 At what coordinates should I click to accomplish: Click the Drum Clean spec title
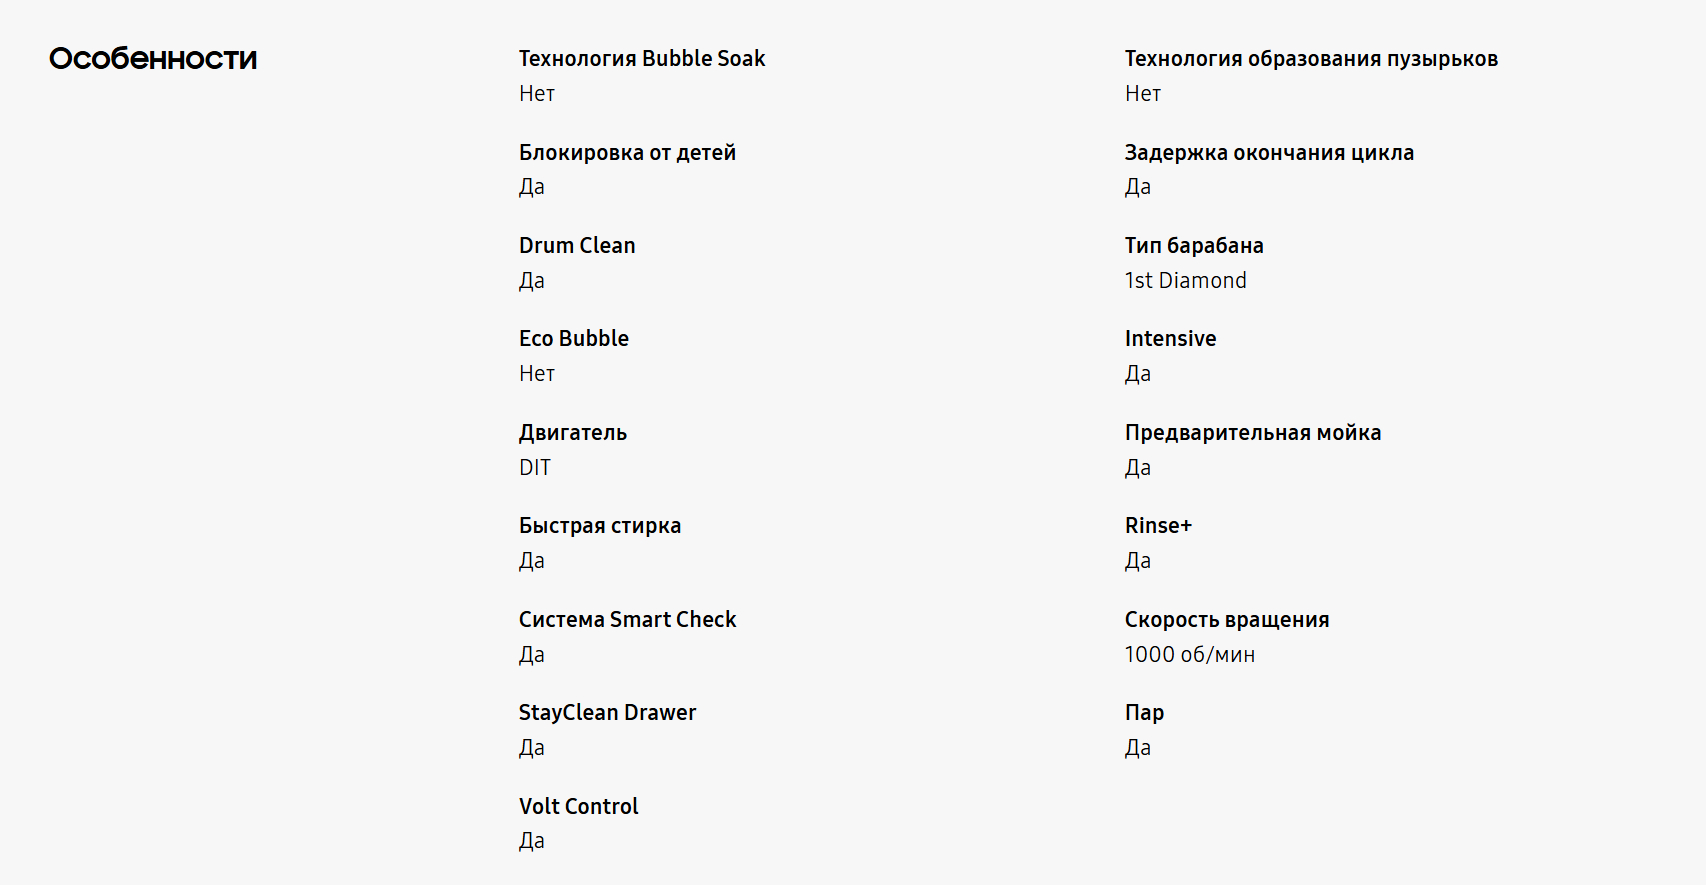pos(577,246)
